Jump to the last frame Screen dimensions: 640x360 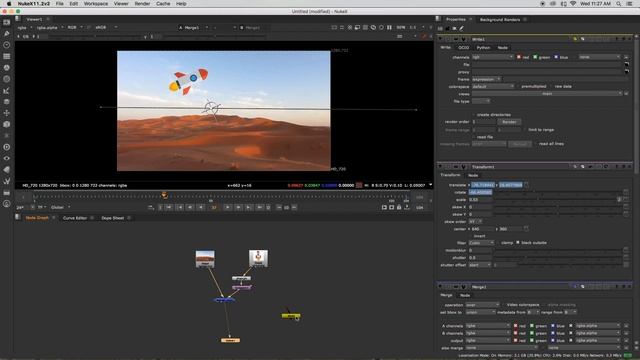pos(259,207)
